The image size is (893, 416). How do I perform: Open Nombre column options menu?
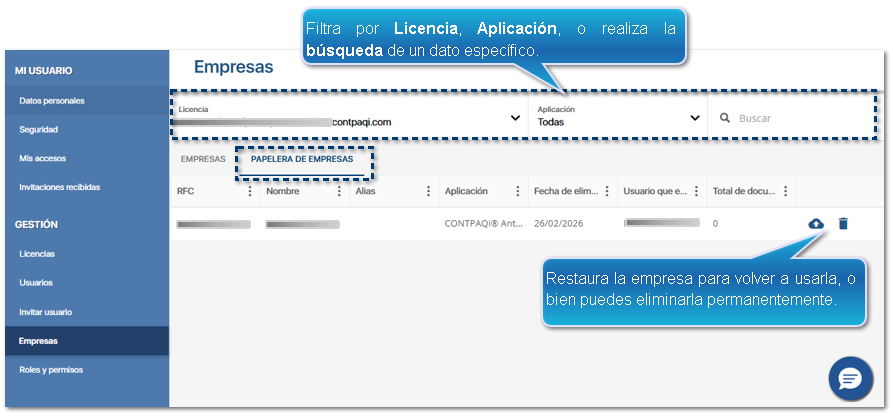(x=339, y=191)
